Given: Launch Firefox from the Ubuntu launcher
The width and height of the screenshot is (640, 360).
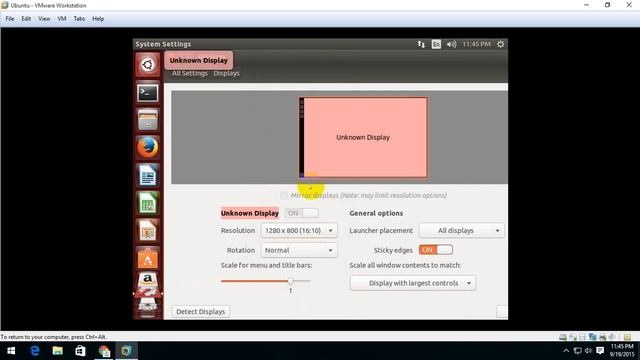Looking at the screenshot, I should [x=148, y=147].
